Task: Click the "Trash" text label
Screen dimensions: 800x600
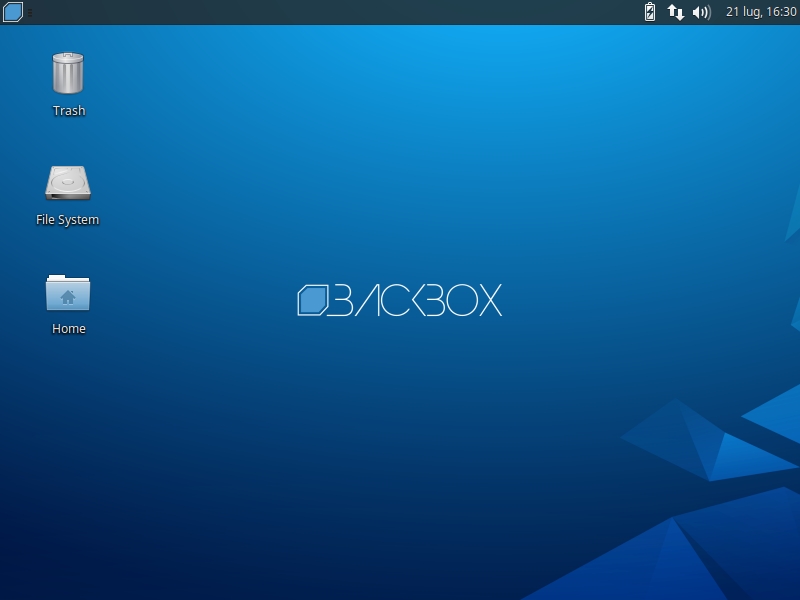Action: (x=69, y=111)
